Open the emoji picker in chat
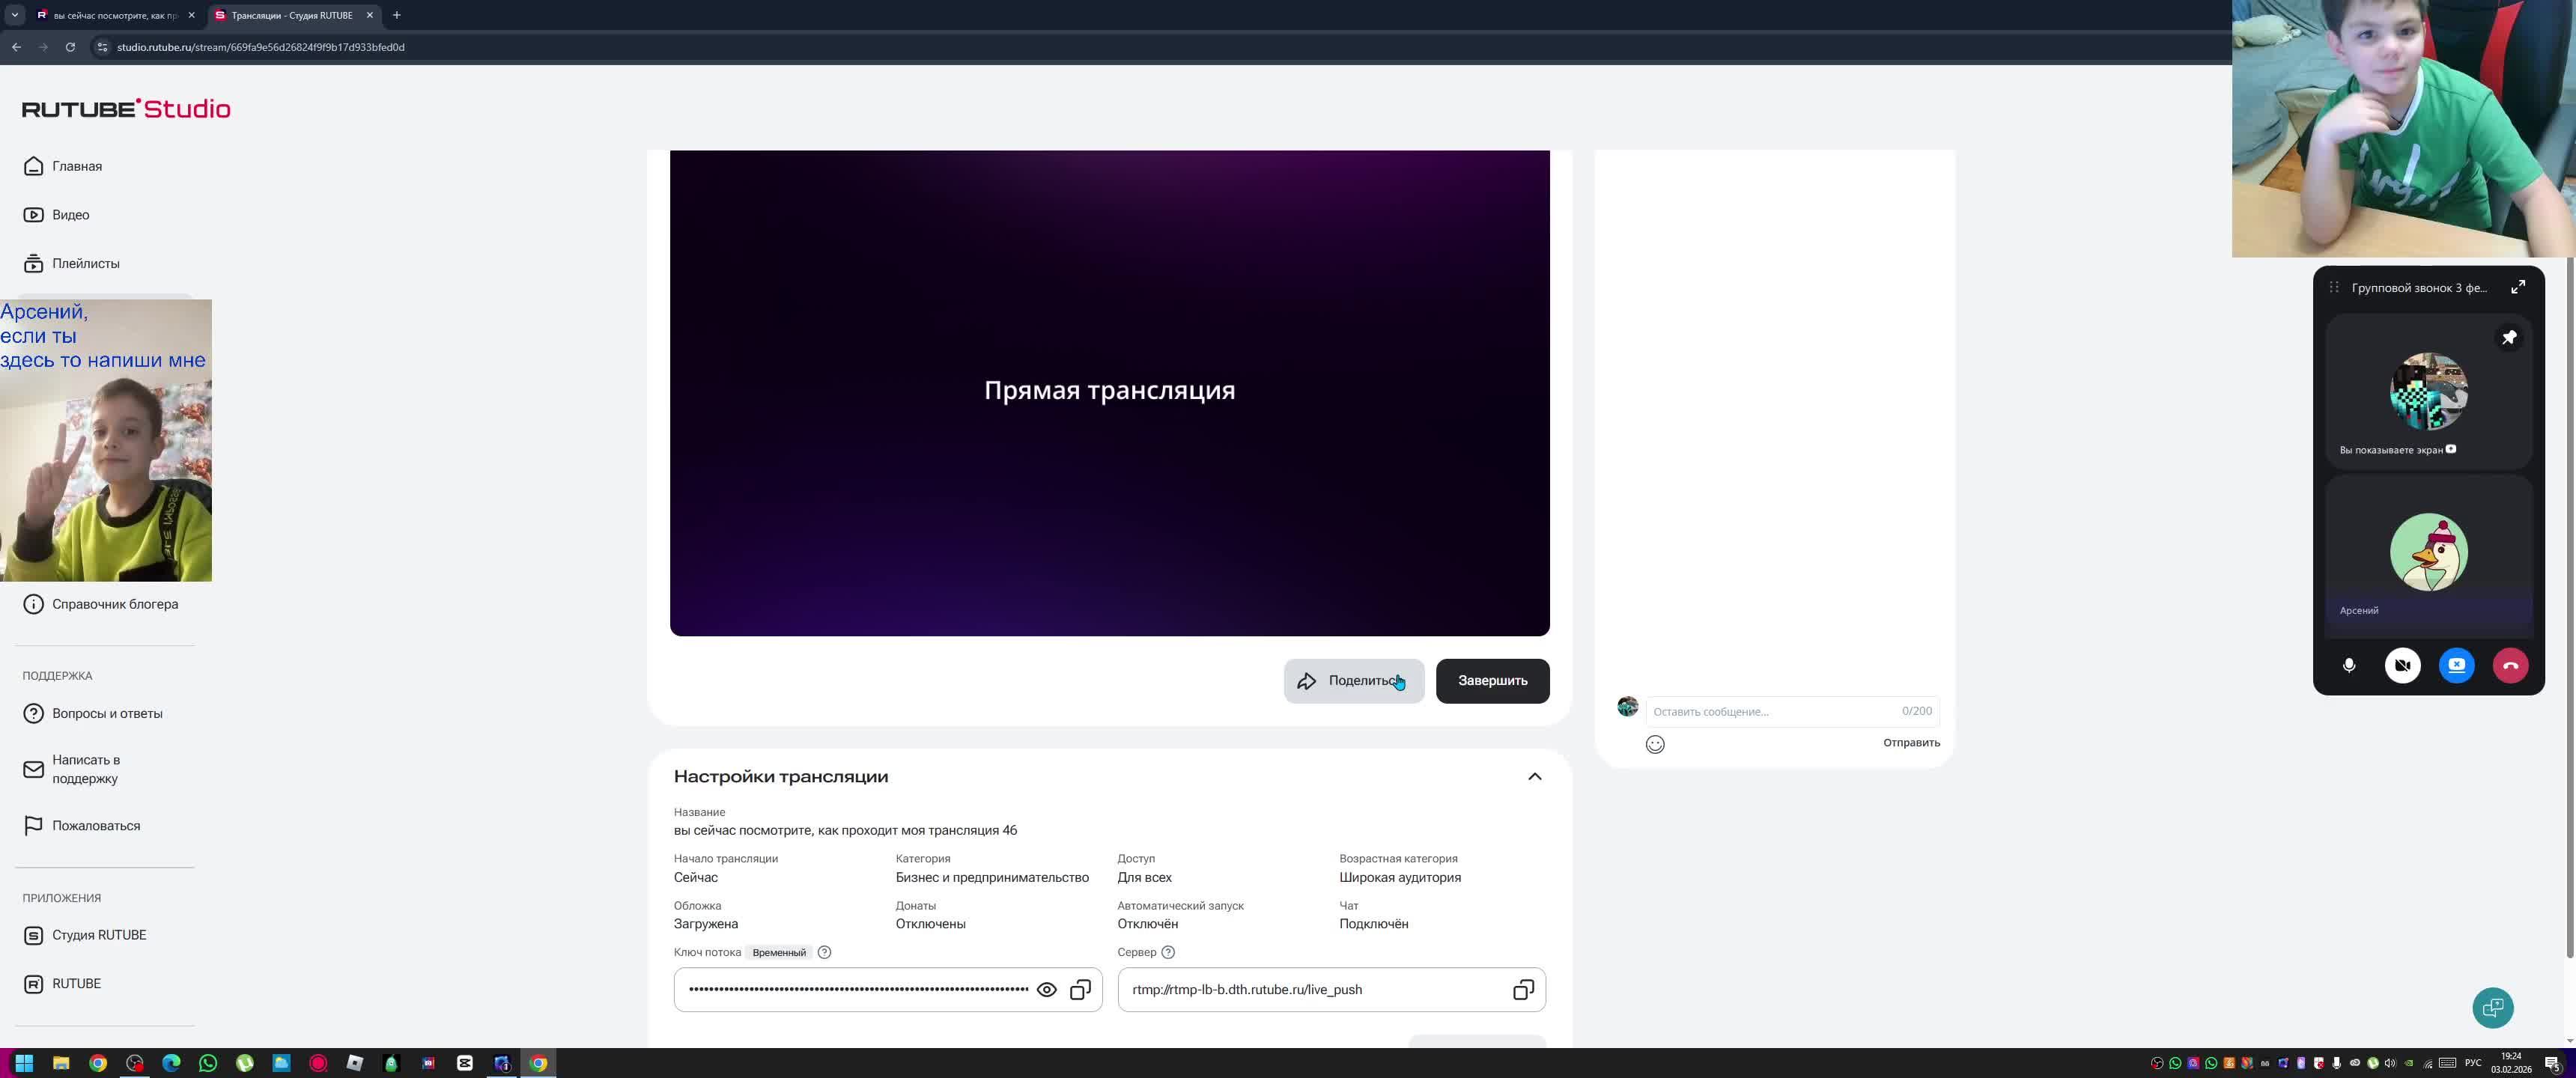The width and height of the screenshot is (2576, 1078). (x=1655, y=744)
